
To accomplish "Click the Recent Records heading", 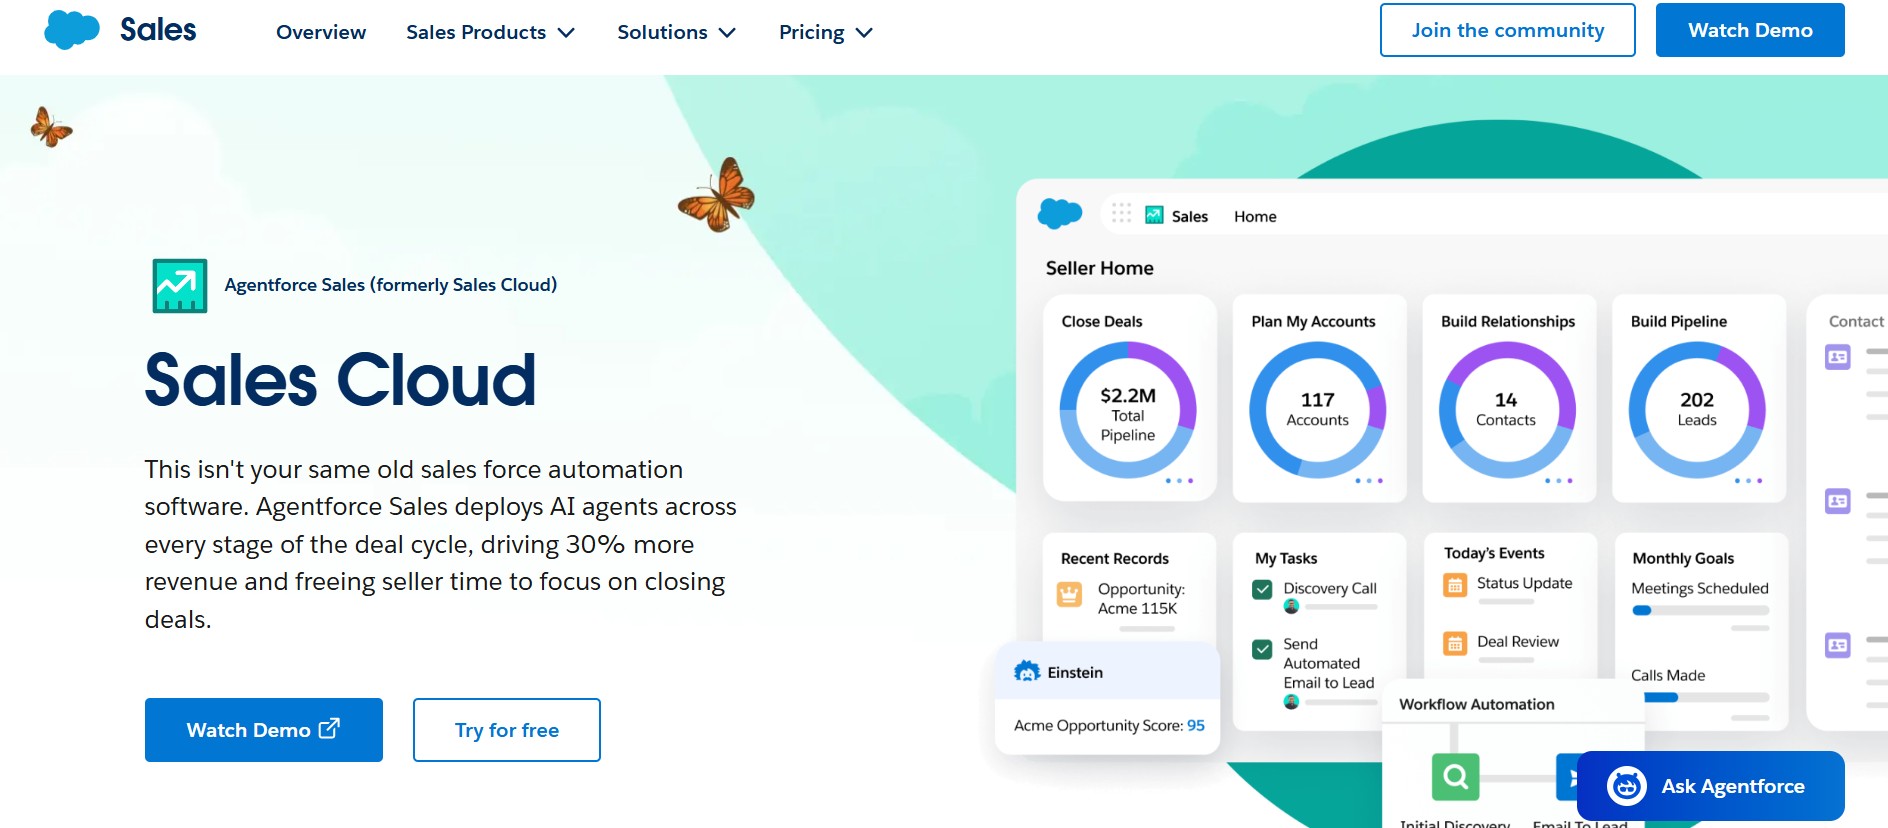I will pos(1114,558).
